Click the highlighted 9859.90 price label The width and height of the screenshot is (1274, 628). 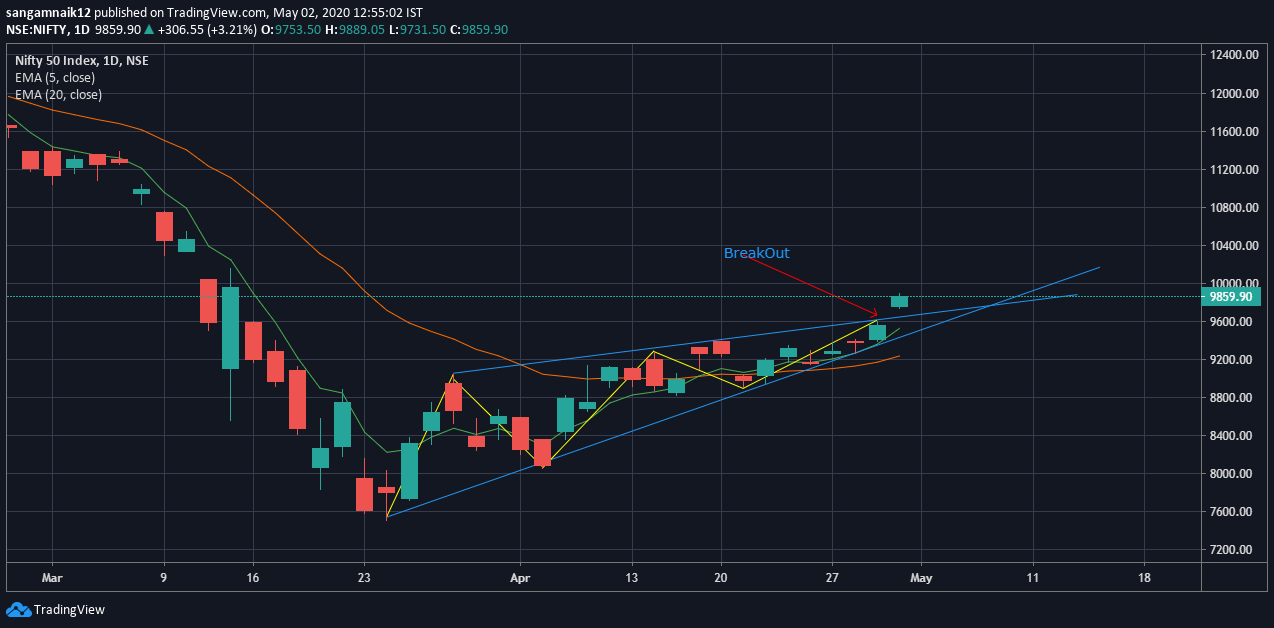1230,296
